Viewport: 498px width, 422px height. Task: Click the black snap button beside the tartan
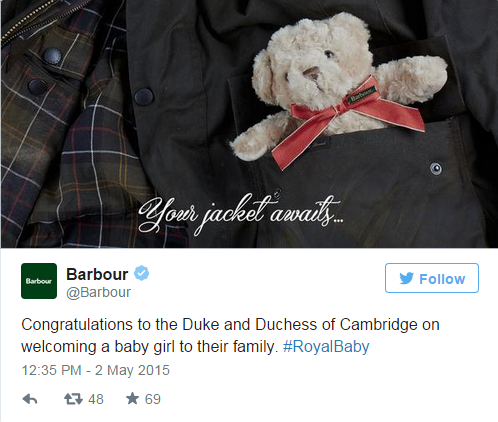(x=144, y=96)
